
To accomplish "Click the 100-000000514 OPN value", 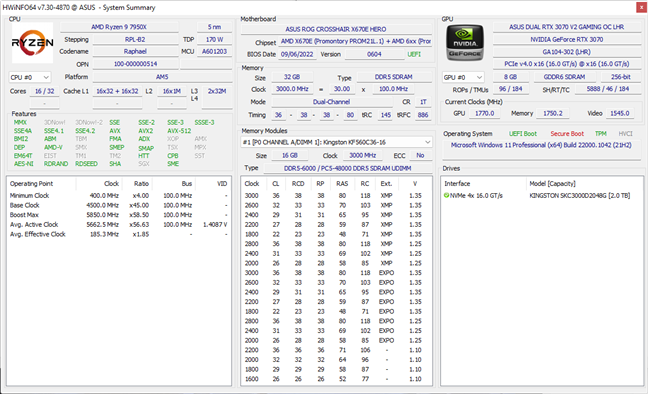I will 135,64.
